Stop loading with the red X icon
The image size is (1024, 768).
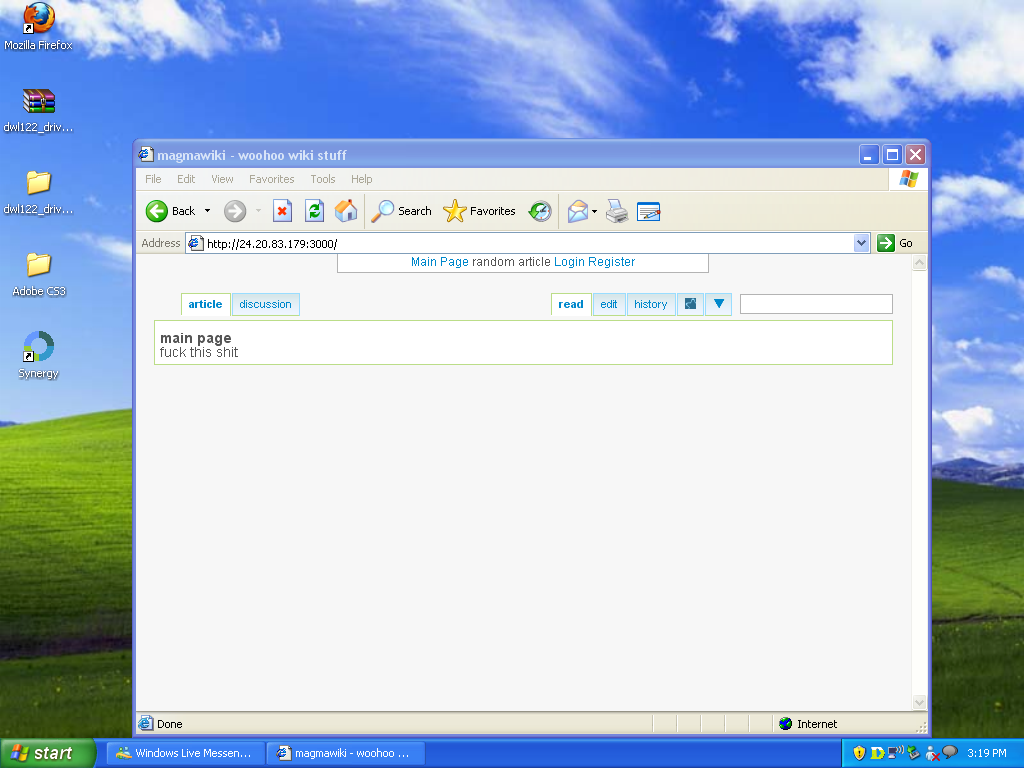(282, 211)
